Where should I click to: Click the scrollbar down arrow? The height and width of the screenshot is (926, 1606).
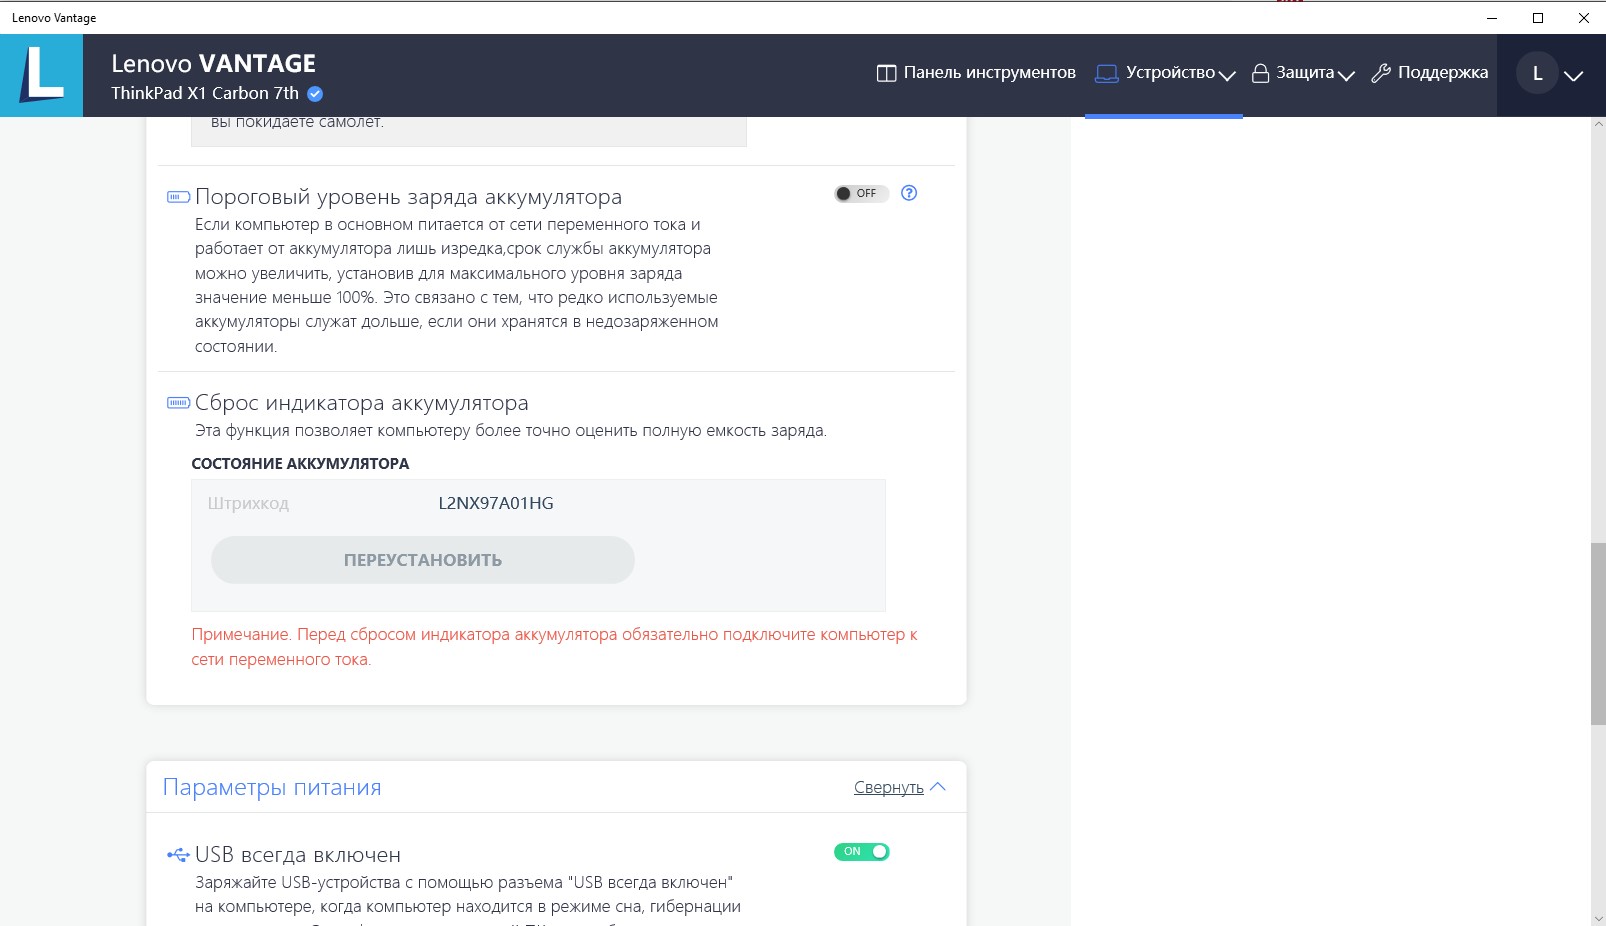(x=1597, y=917)
